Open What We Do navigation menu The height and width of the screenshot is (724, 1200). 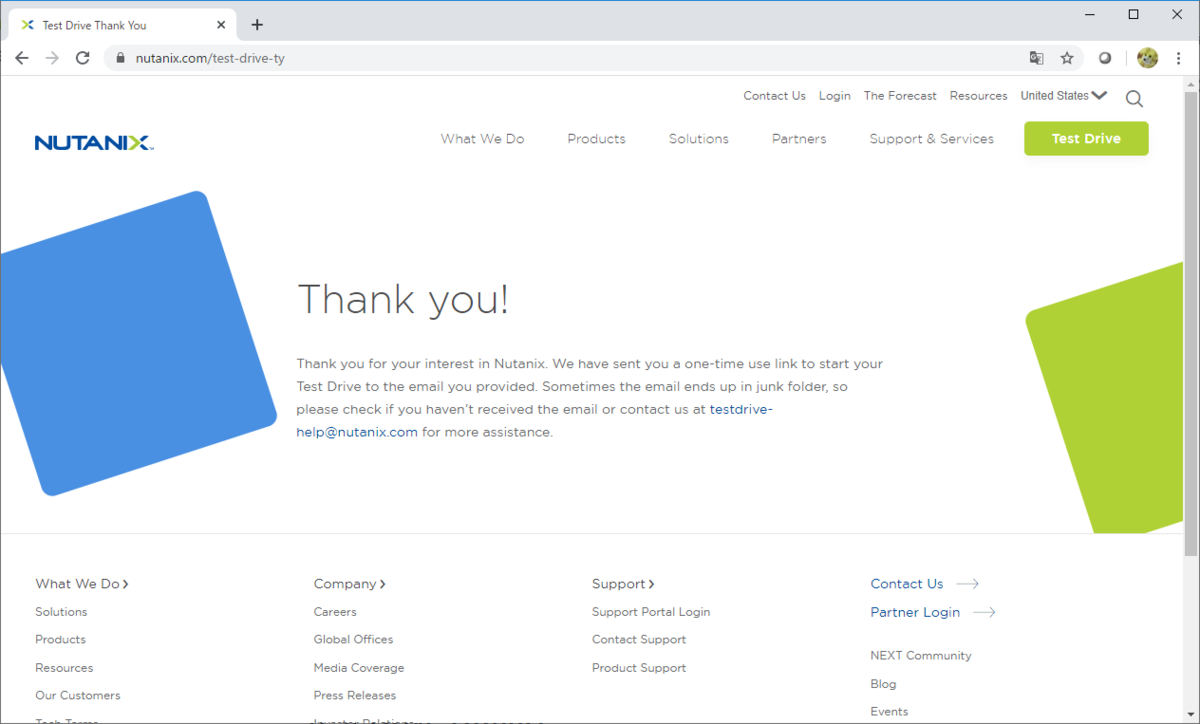coord(482,139)
